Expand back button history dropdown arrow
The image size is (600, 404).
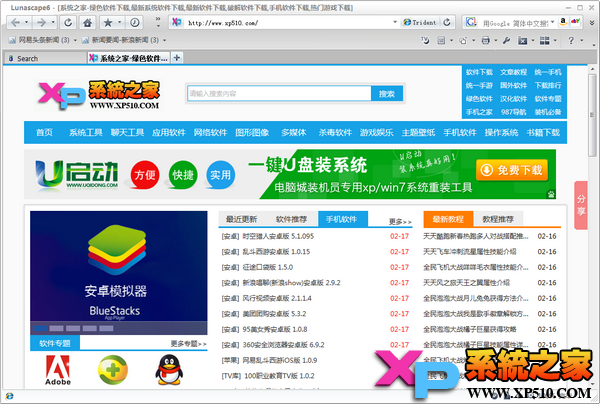pos(26,23)
